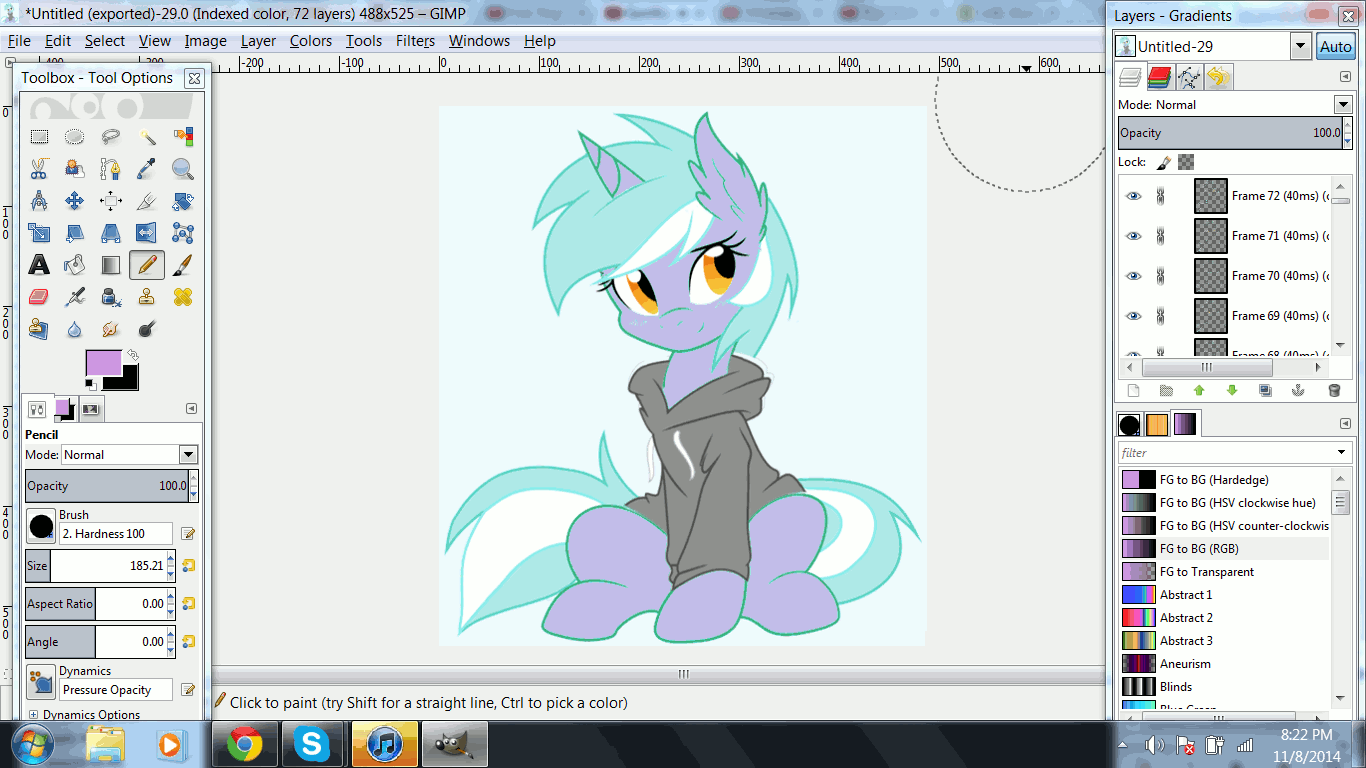Expand the Untitled-29 image selector dropdown

(x=1300, y=47)
